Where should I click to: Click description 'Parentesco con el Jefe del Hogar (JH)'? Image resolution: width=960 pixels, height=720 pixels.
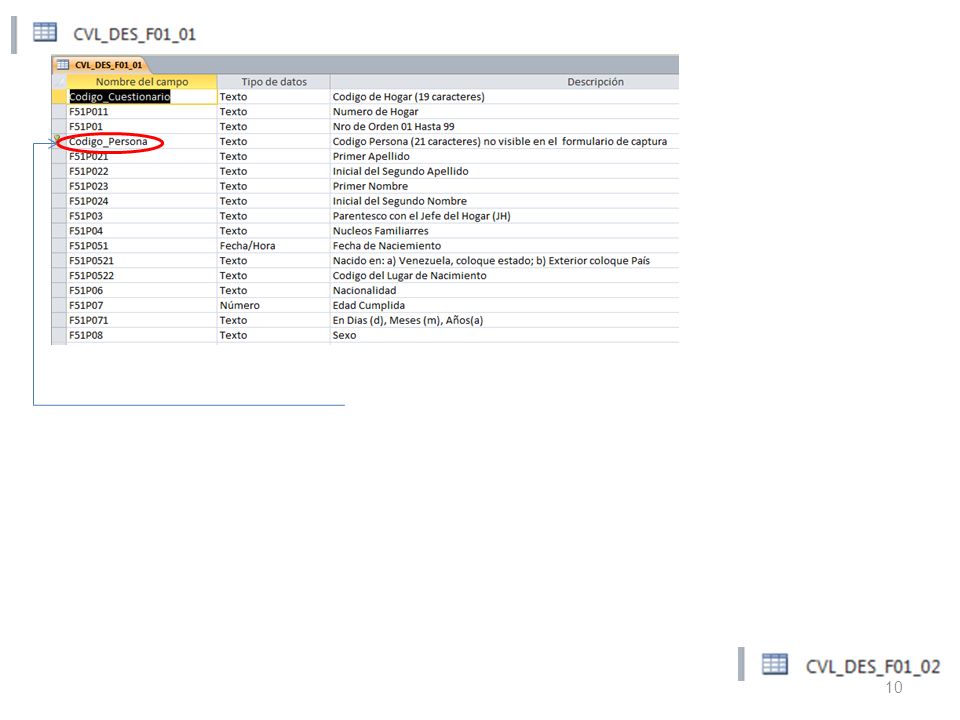pos(421,216)
